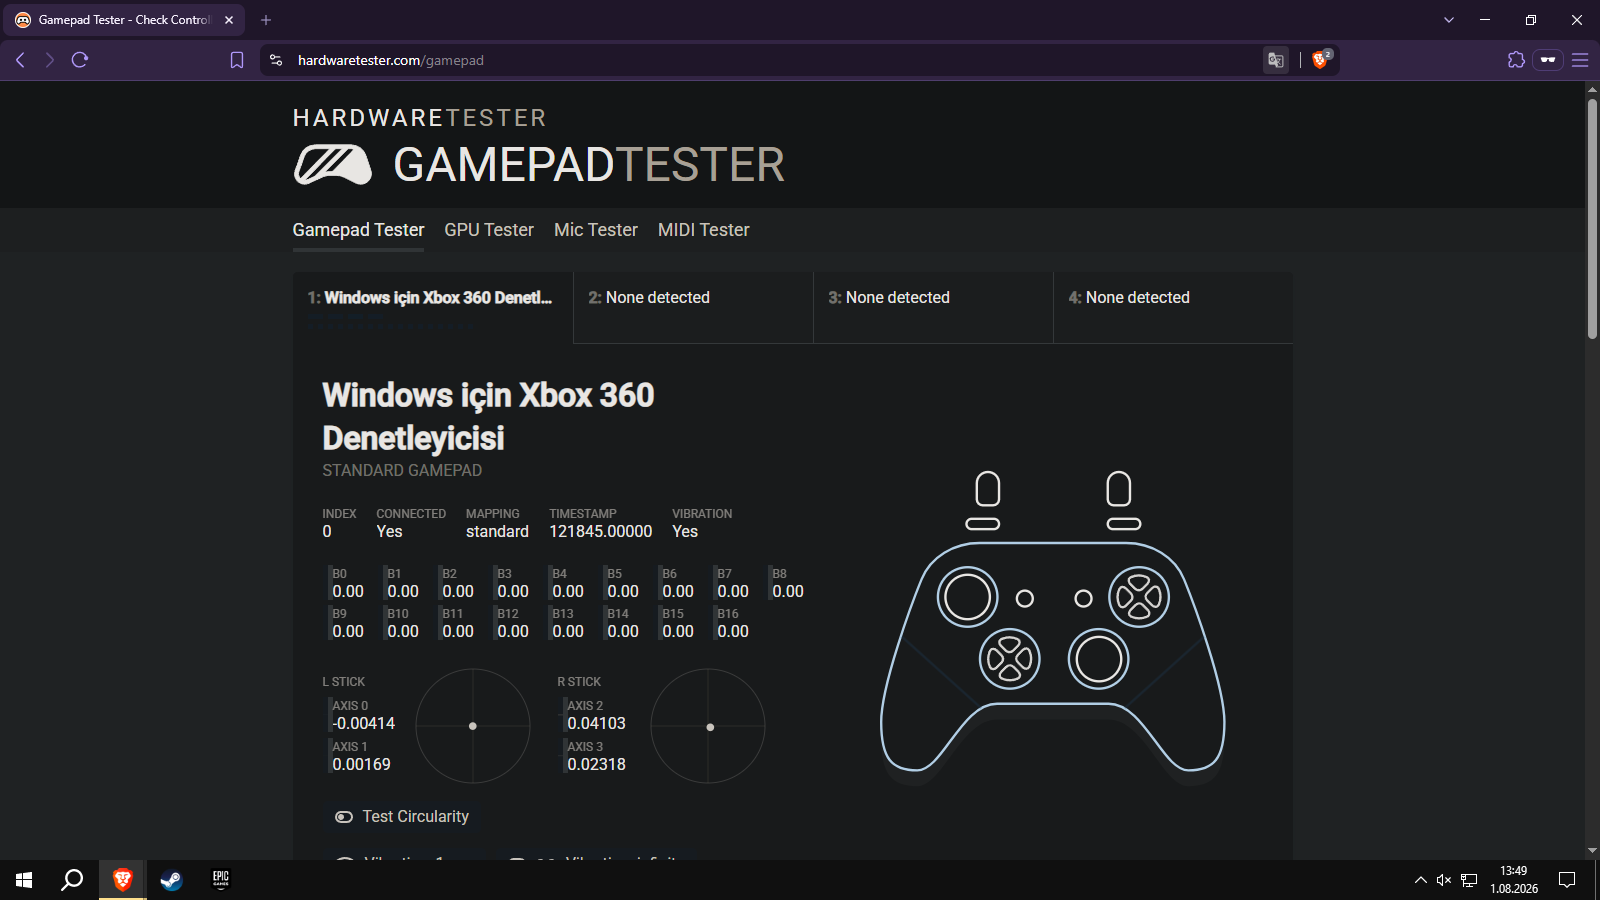Screen dimensions: 1600x900
Task: Click the AXIS 1 value 0.00169
Action: [361, 765]
